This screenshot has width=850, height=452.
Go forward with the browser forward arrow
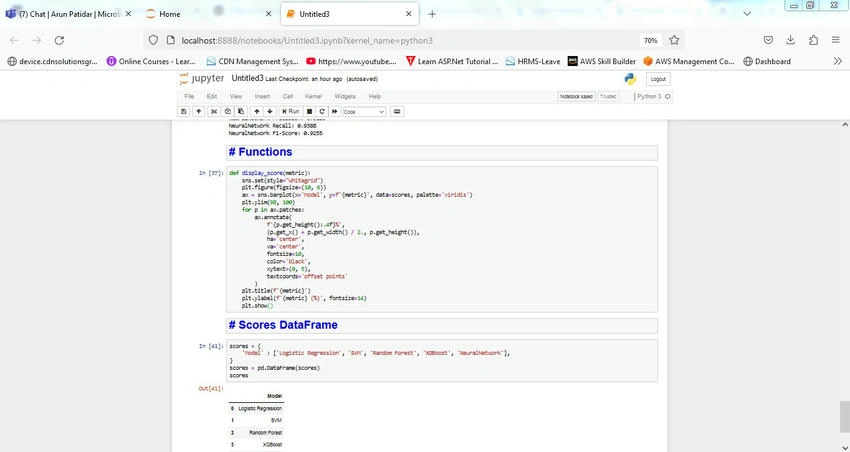[37, 40]
